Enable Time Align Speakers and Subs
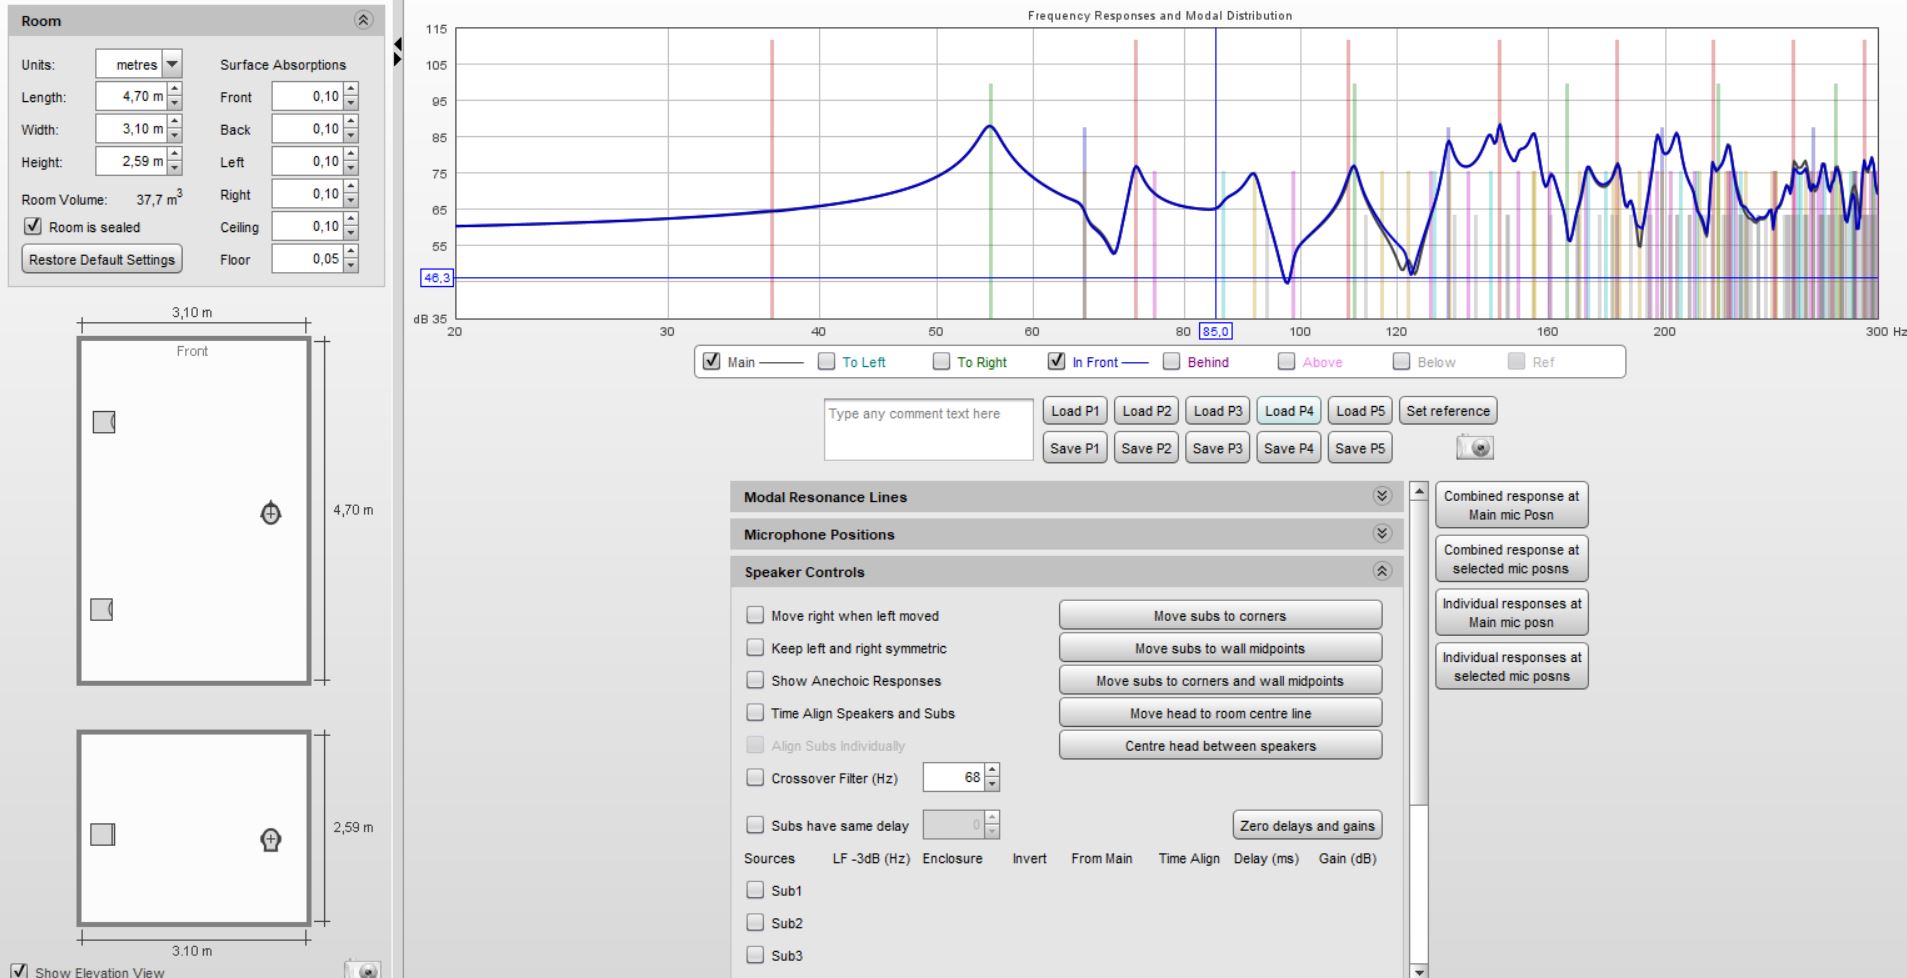Viewport: 1907px width, 978px height. click(755, 713)
